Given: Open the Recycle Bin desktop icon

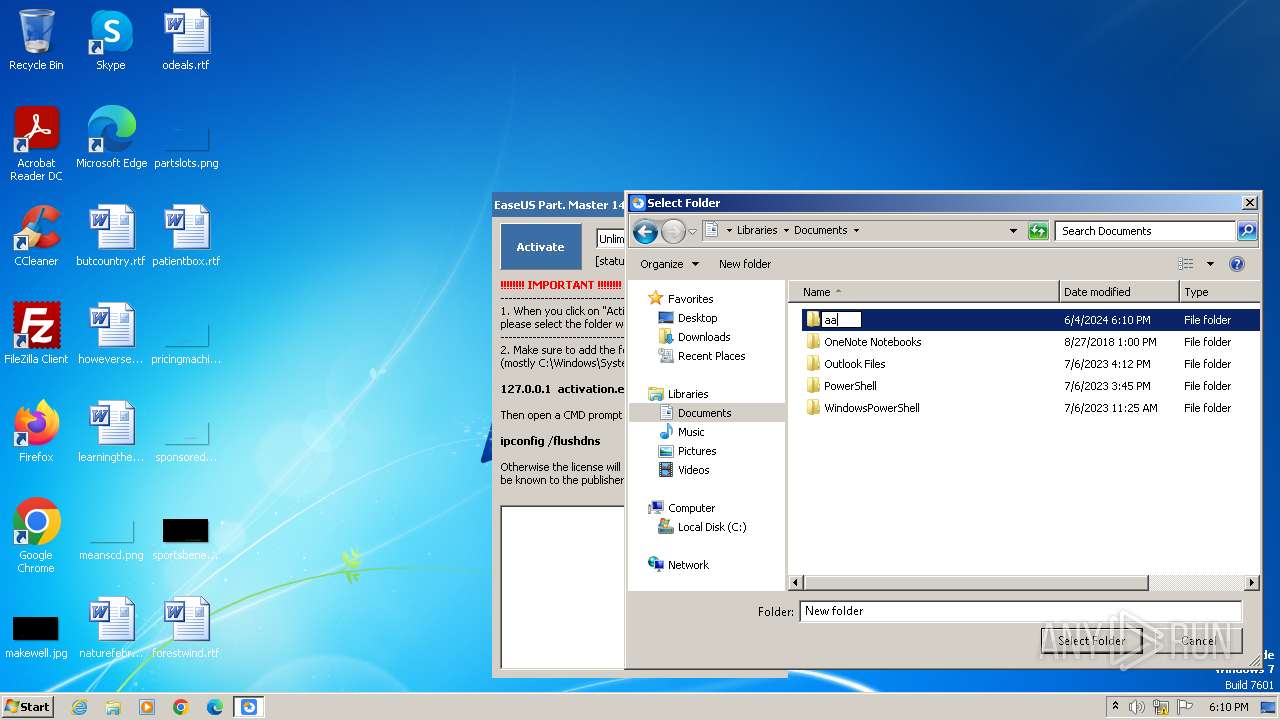Looking at the screenshot, I should [x=36, y=40].
